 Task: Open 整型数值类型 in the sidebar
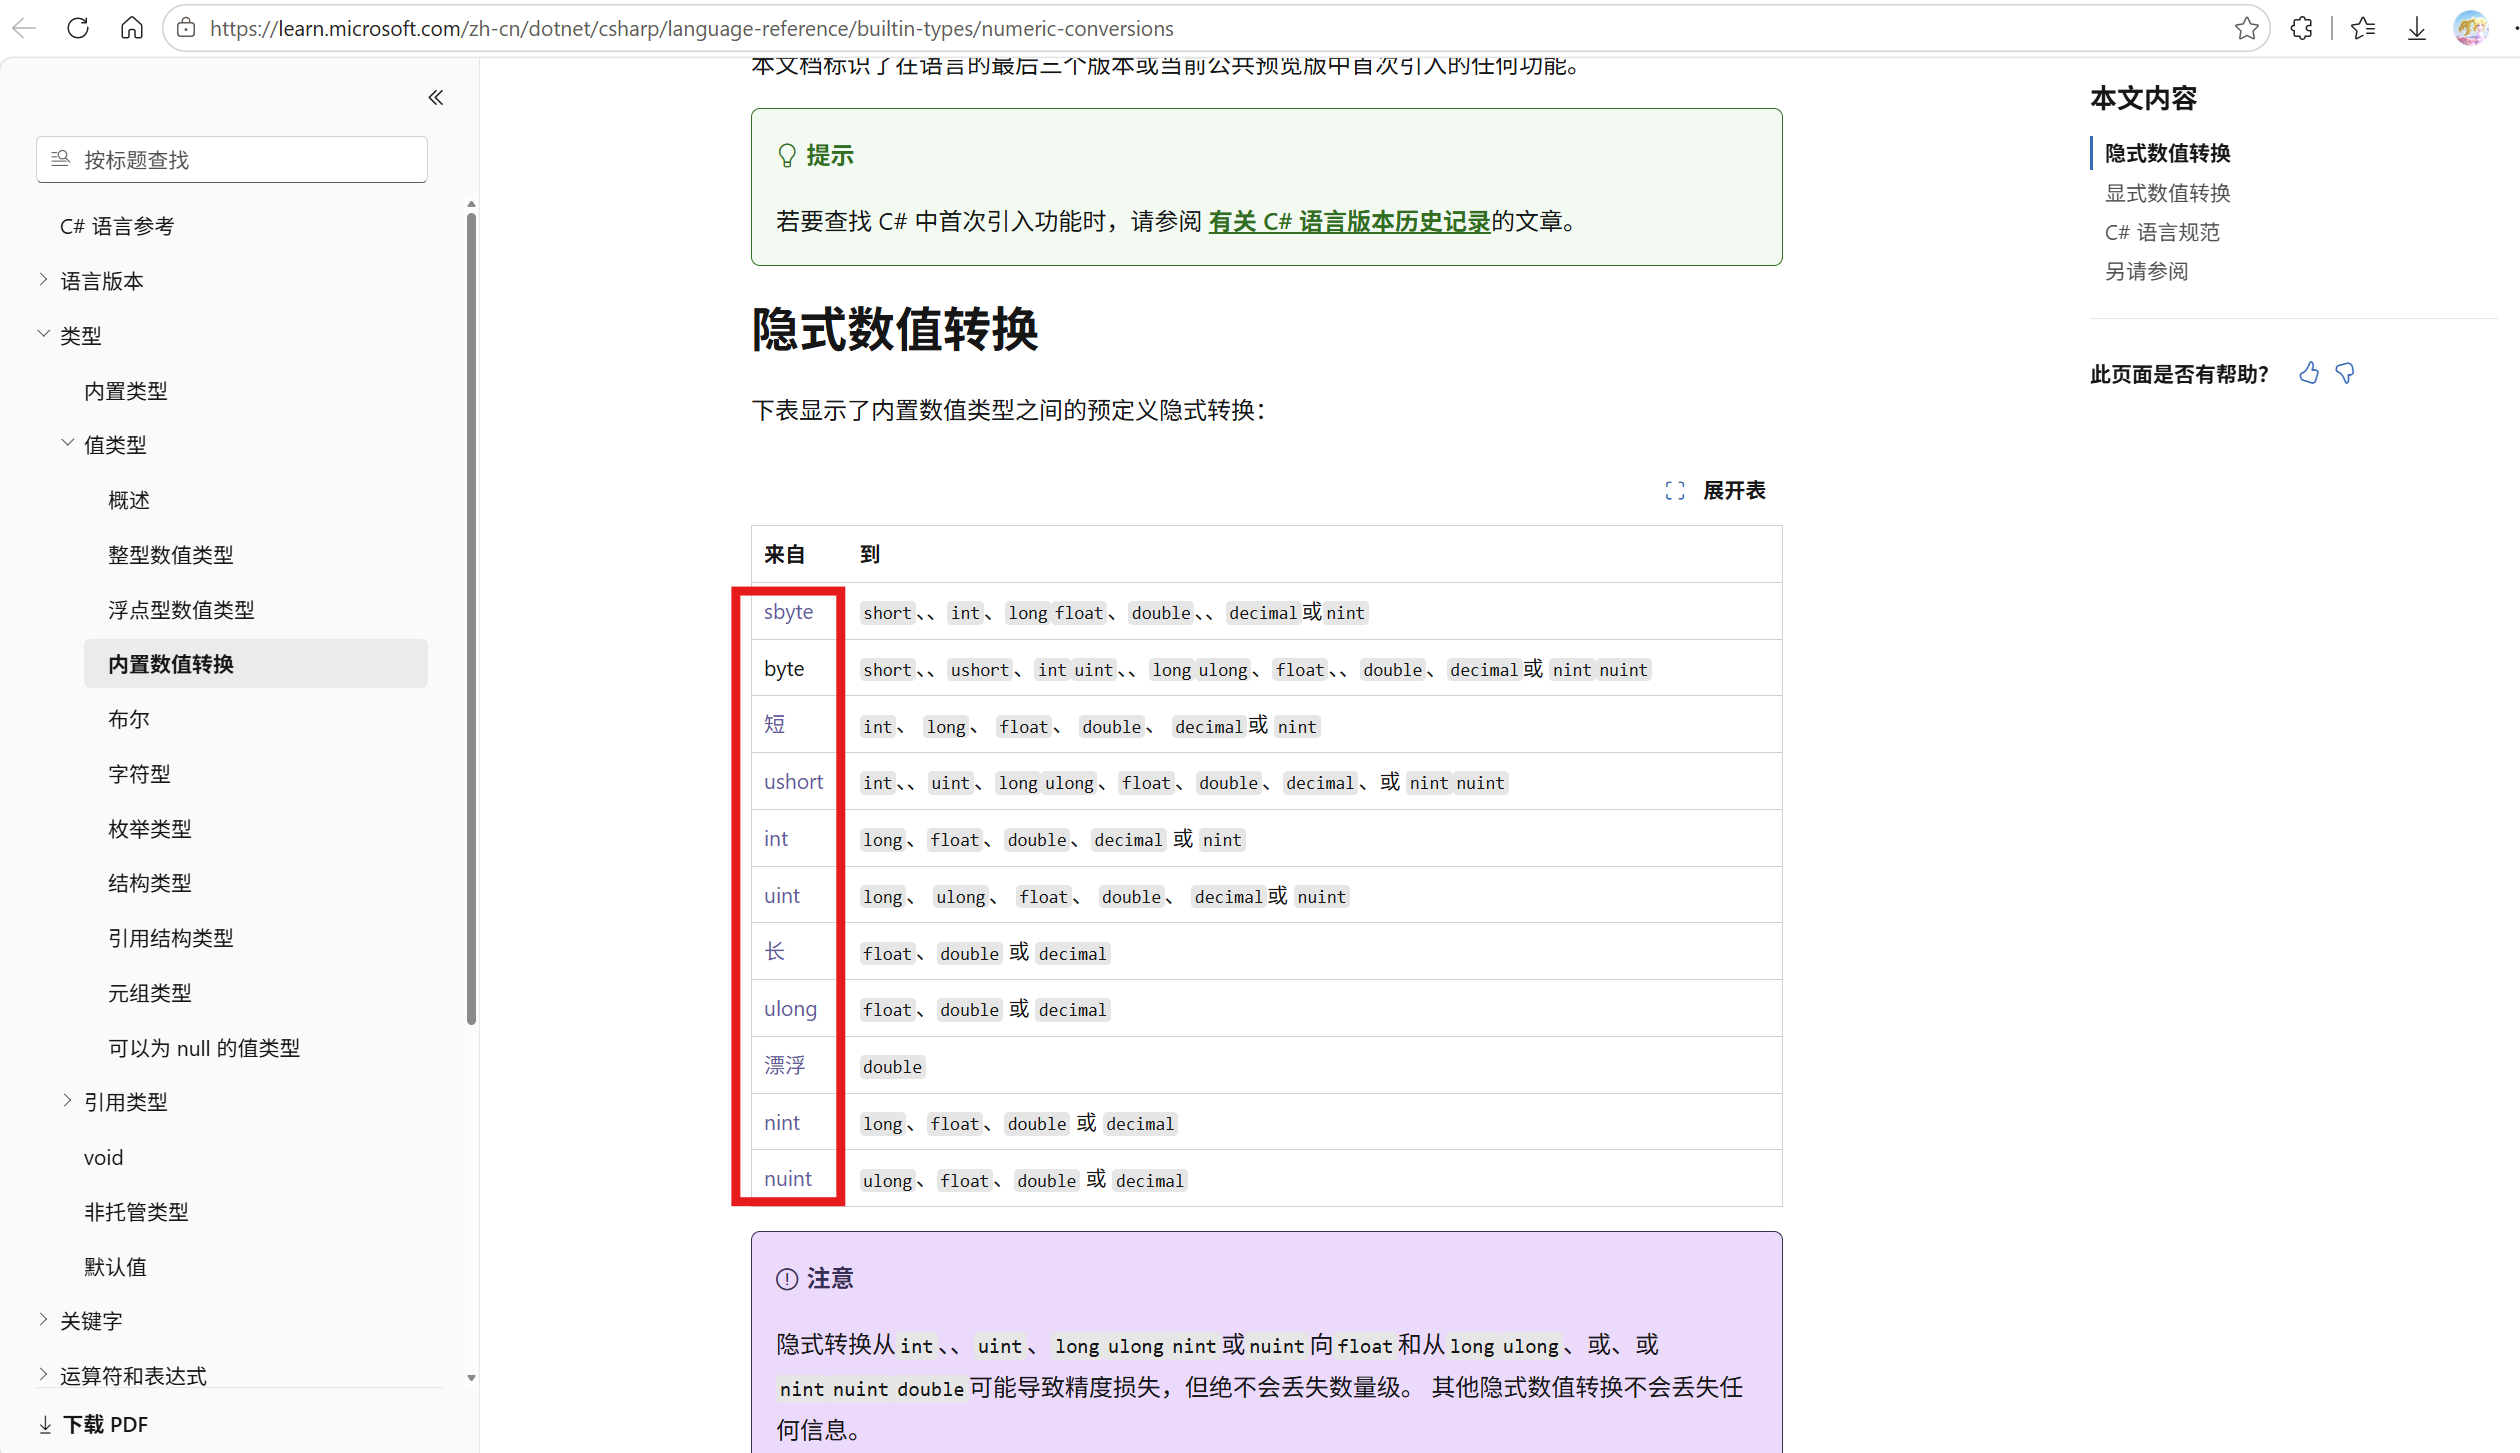pyautogui.click(x=171, y=555)
